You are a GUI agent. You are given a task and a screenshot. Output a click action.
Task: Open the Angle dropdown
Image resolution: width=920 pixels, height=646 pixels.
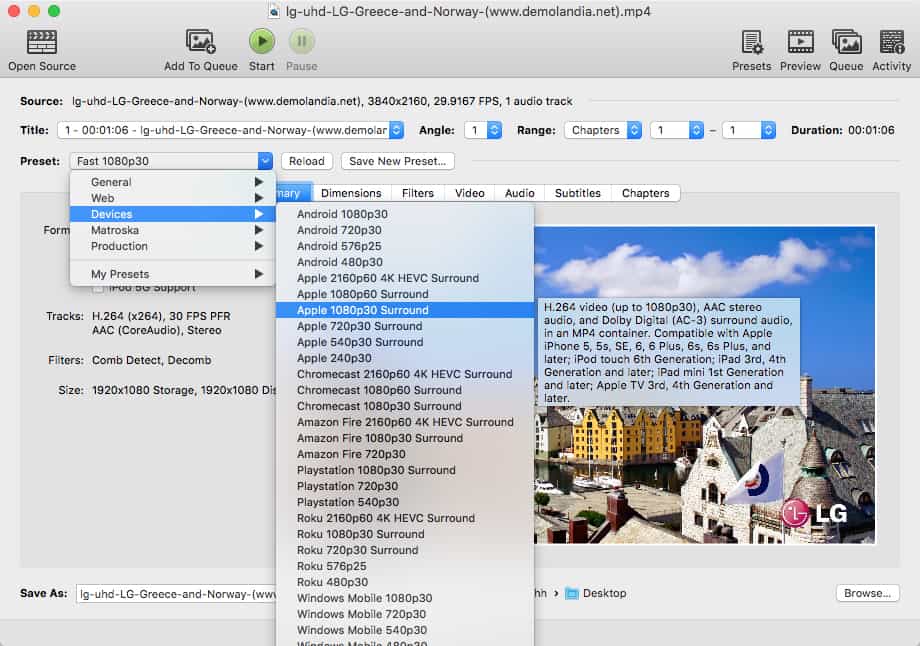point(483,130)
